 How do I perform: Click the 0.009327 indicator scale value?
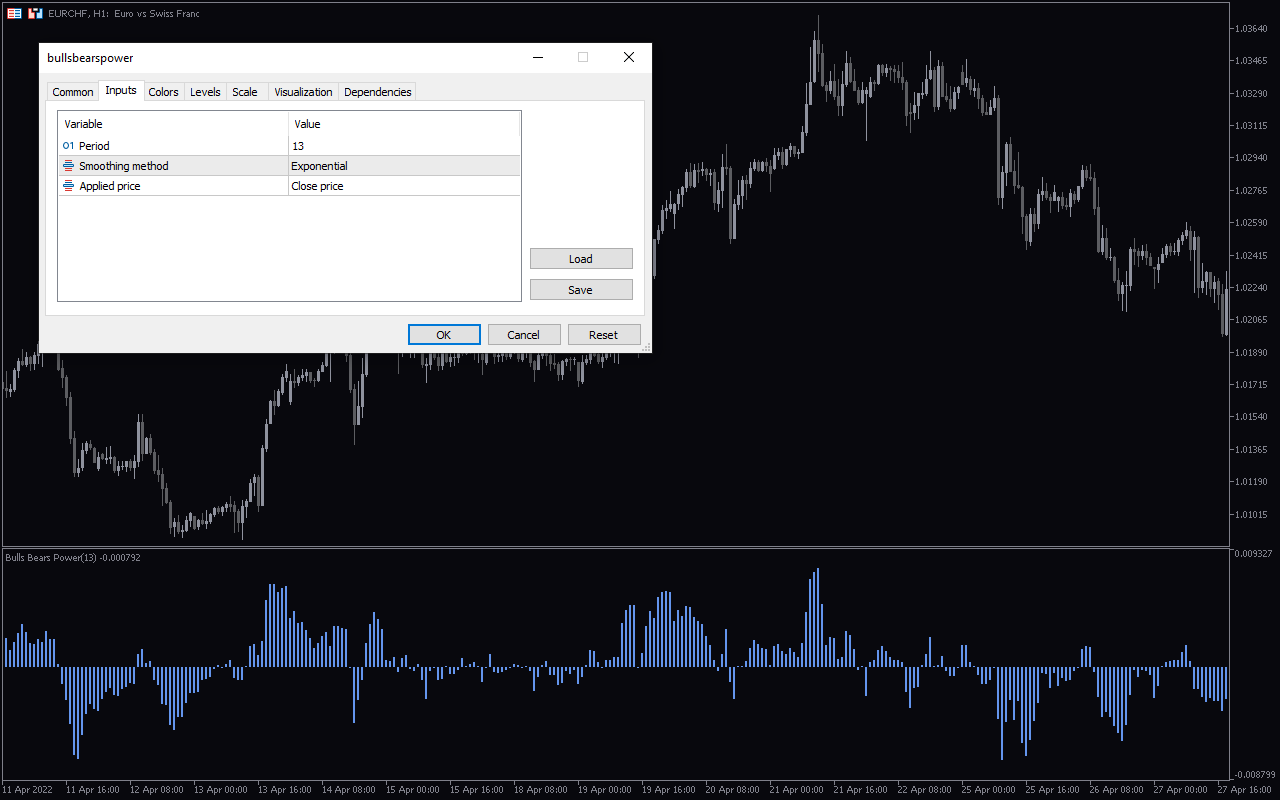(1254, 553)
